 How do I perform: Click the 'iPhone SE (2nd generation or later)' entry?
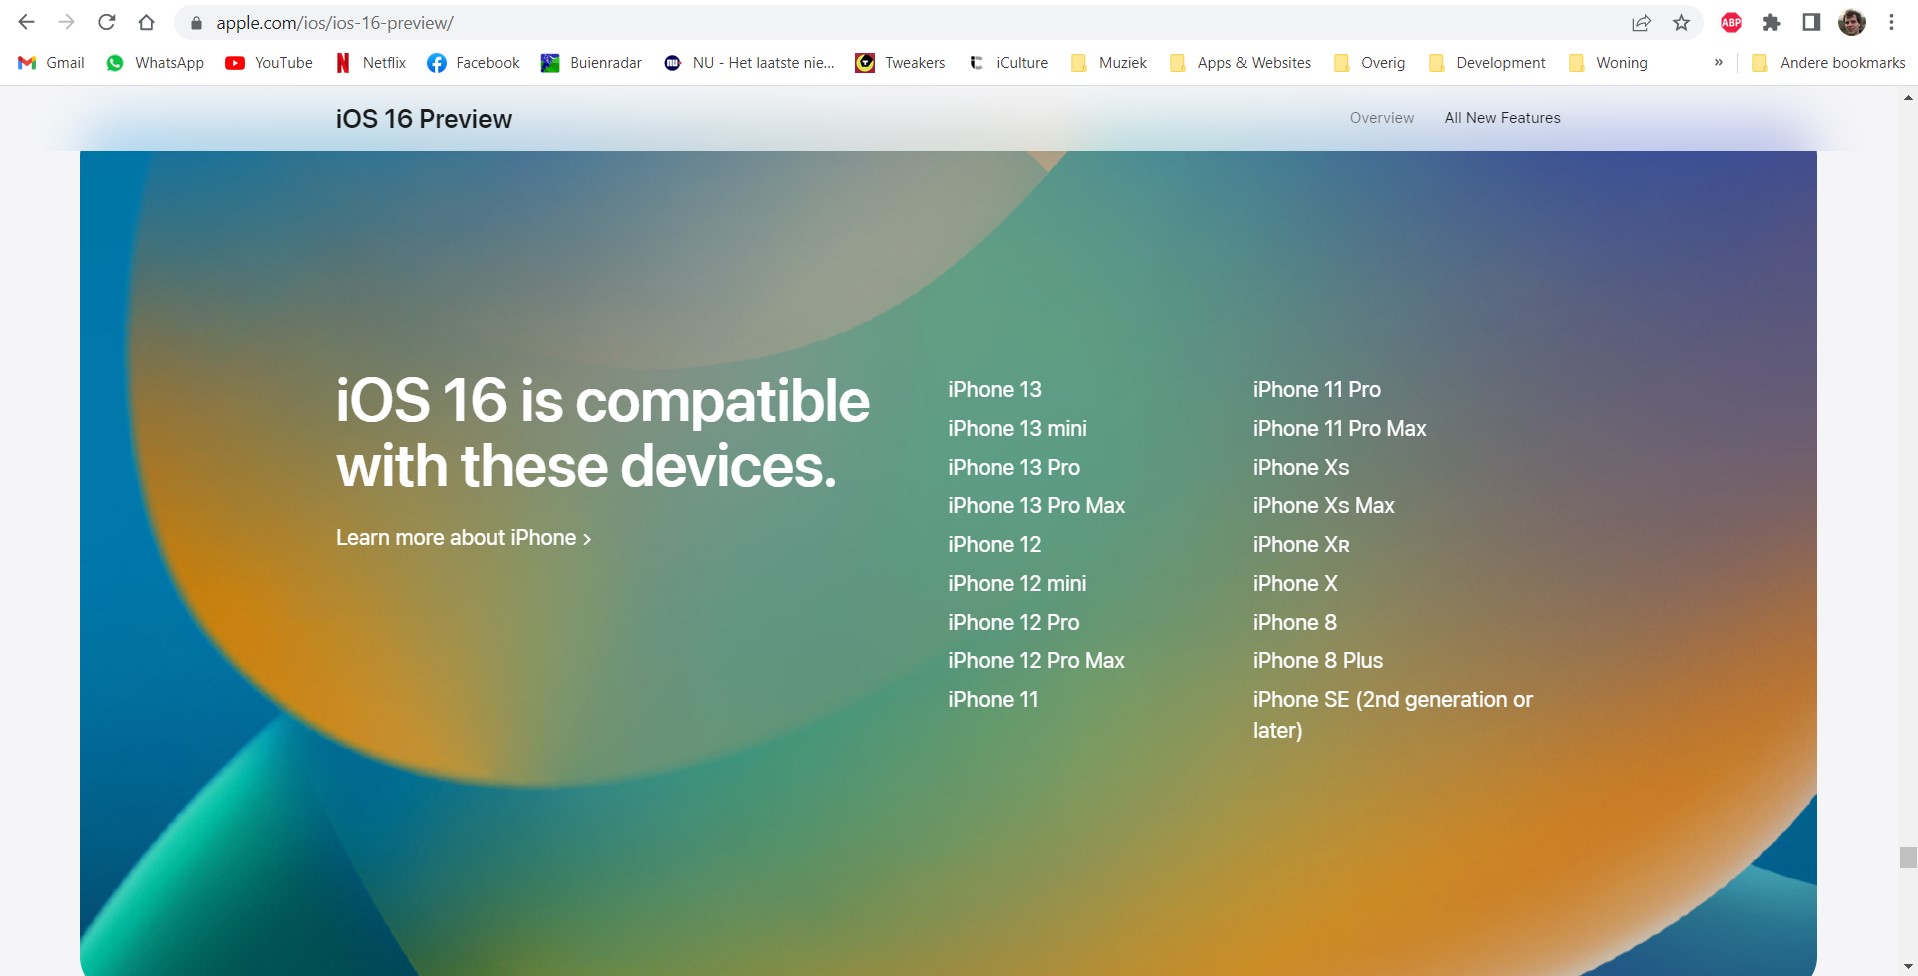pyautogui.click(x=1393, y=715)
